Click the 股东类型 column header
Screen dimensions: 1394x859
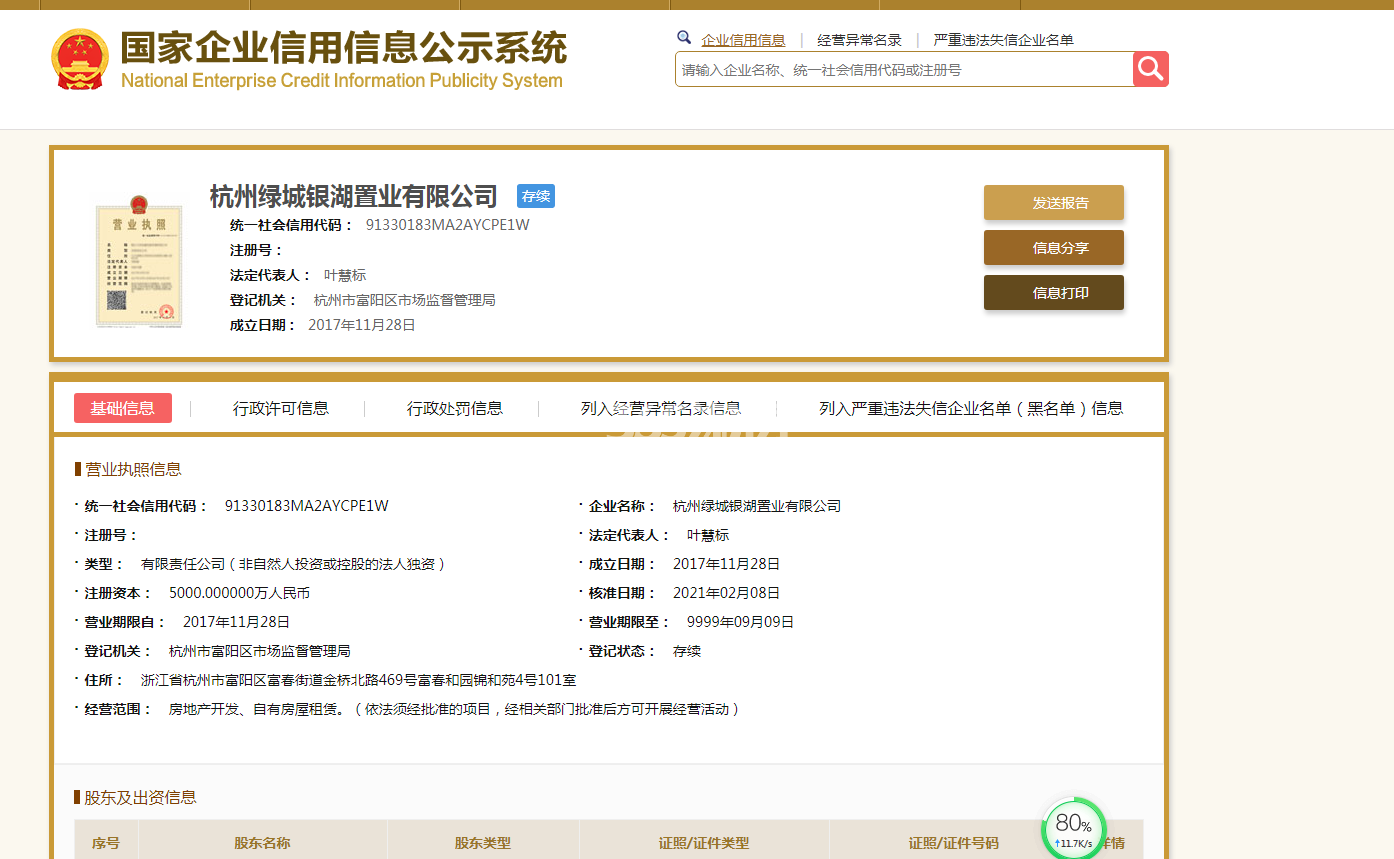[x=483, y=843]
